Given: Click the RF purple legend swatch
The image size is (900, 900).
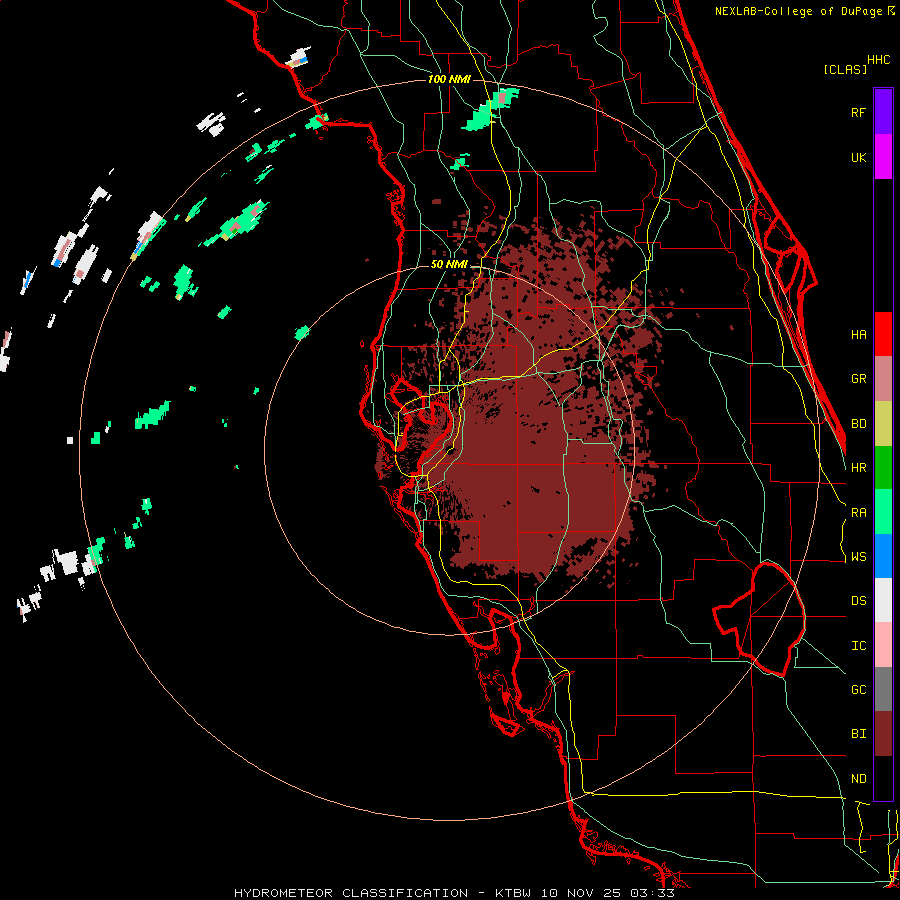Looking at the screenshot, I should [x=883, y=112].
